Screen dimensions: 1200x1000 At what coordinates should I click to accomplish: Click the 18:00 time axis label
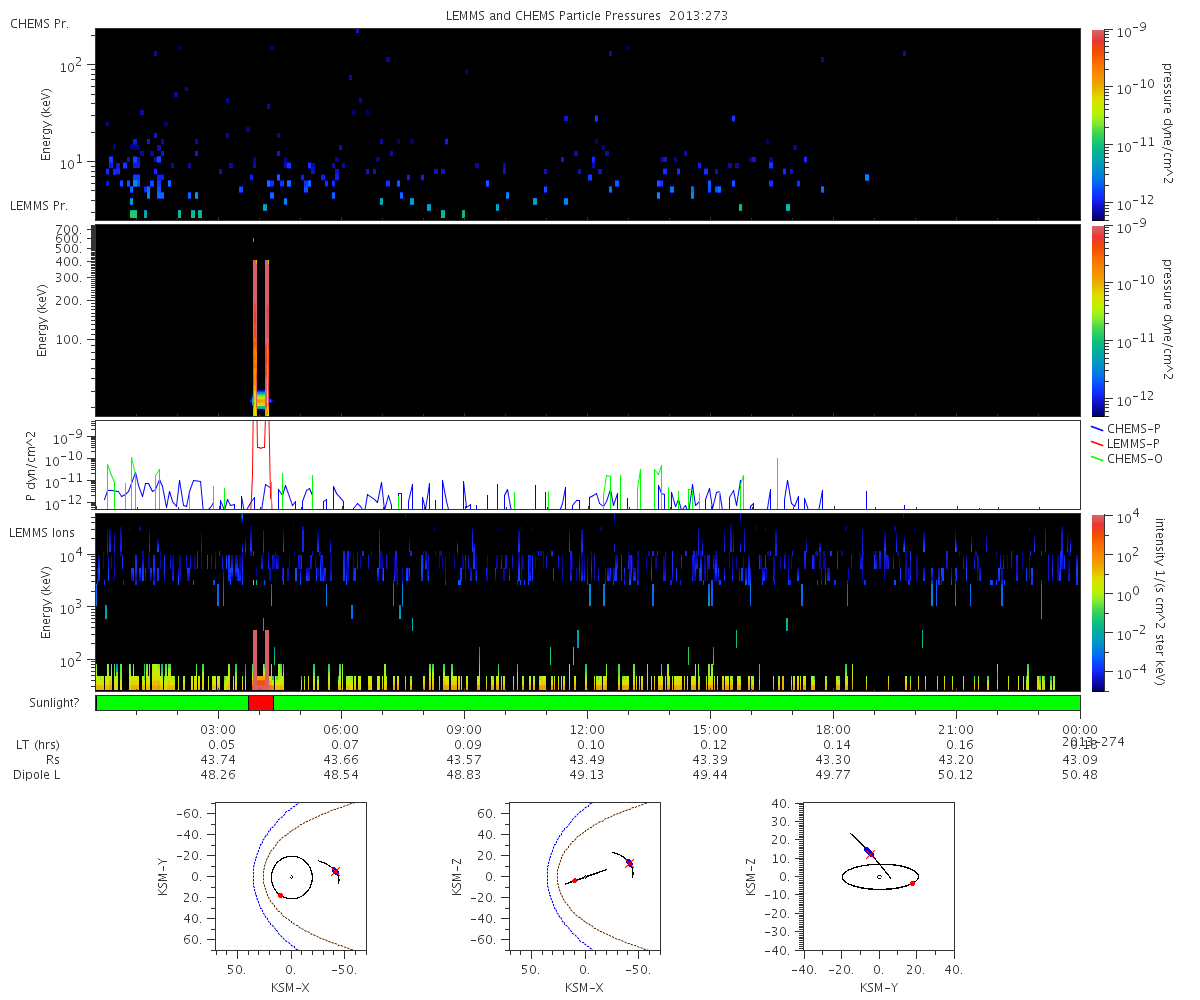click(833, 730)
